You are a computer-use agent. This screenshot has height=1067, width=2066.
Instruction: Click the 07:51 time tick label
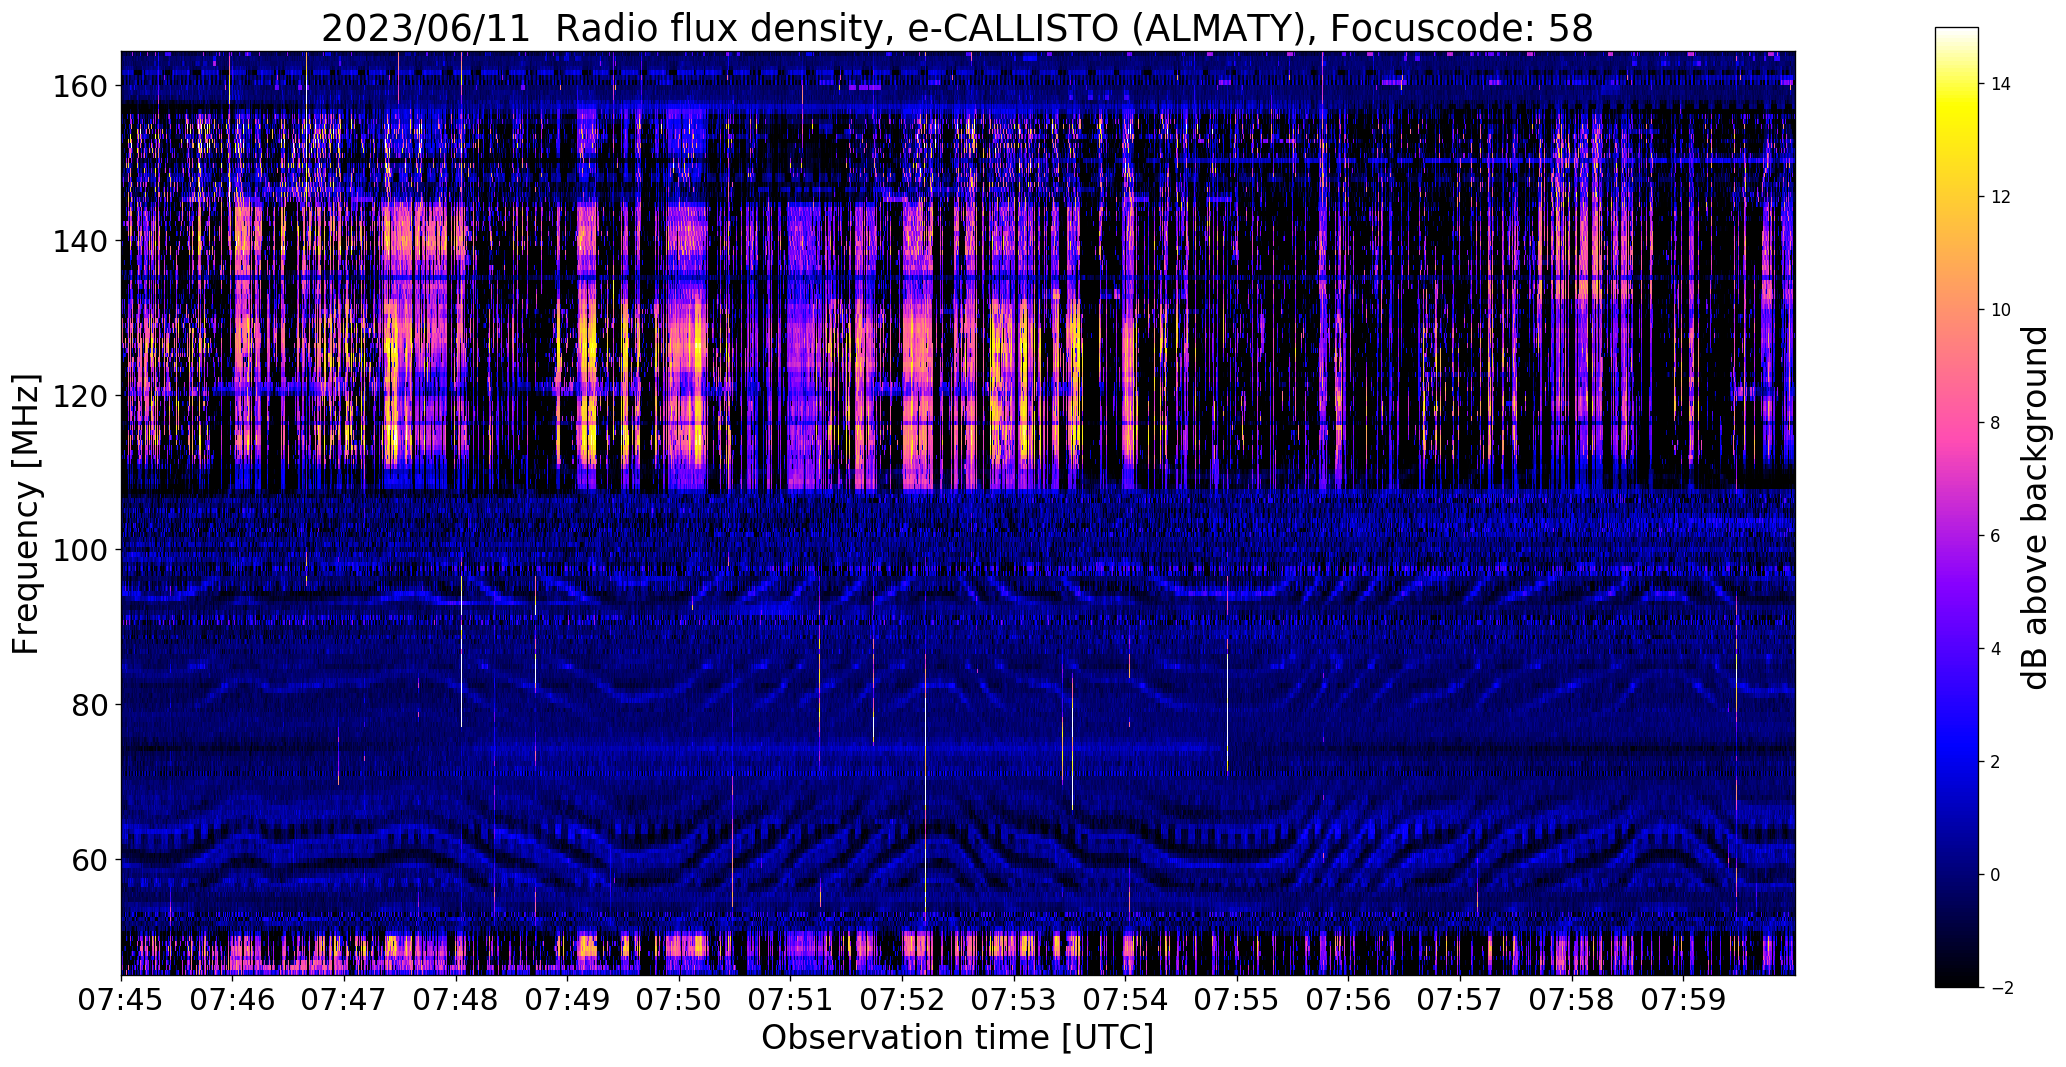pyautogui.click(x=791, y=1000)
